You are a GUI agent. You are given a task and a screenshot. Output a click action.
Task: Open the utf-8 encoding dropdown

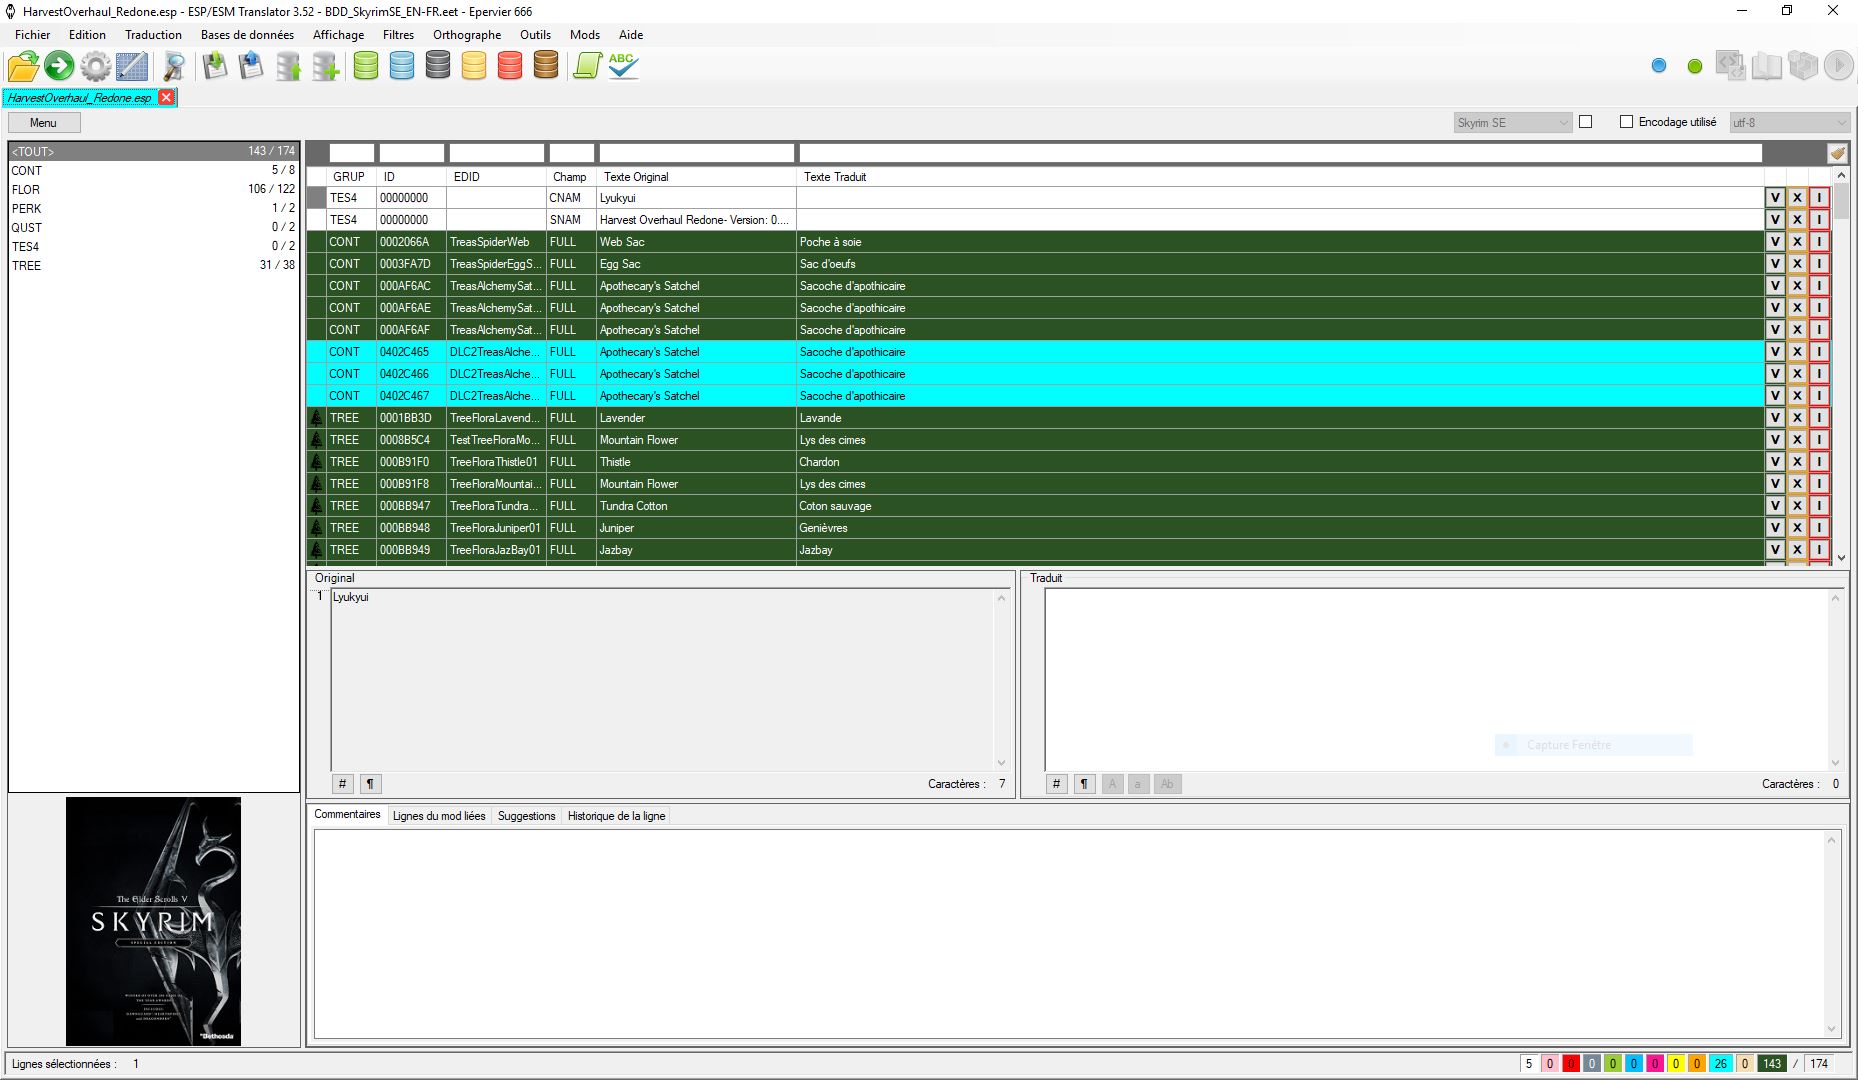[x=1788, y=122]
